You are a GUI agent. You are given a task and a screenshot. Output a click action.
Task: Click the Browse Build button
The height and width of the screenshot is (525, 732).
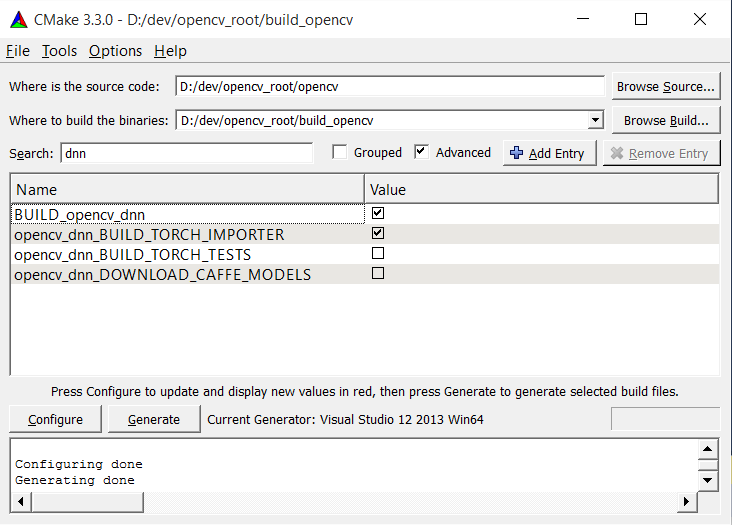point(666,120)
